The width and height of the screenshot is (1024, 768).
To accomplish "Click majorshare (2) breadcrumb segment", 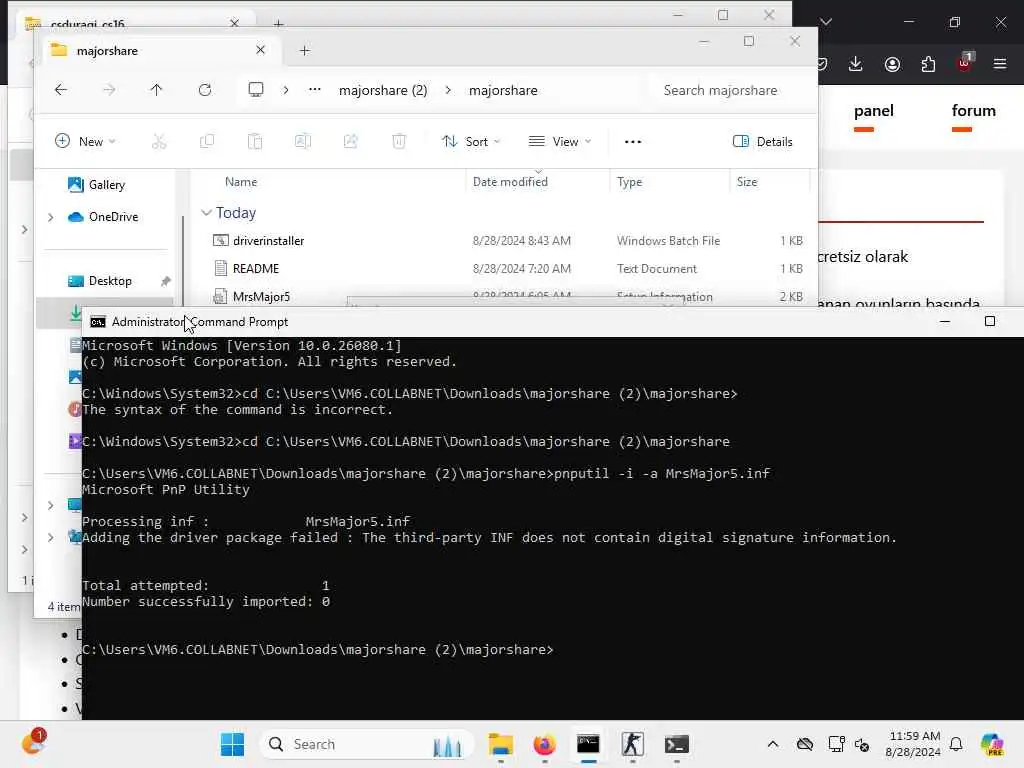I will [383, 90].
